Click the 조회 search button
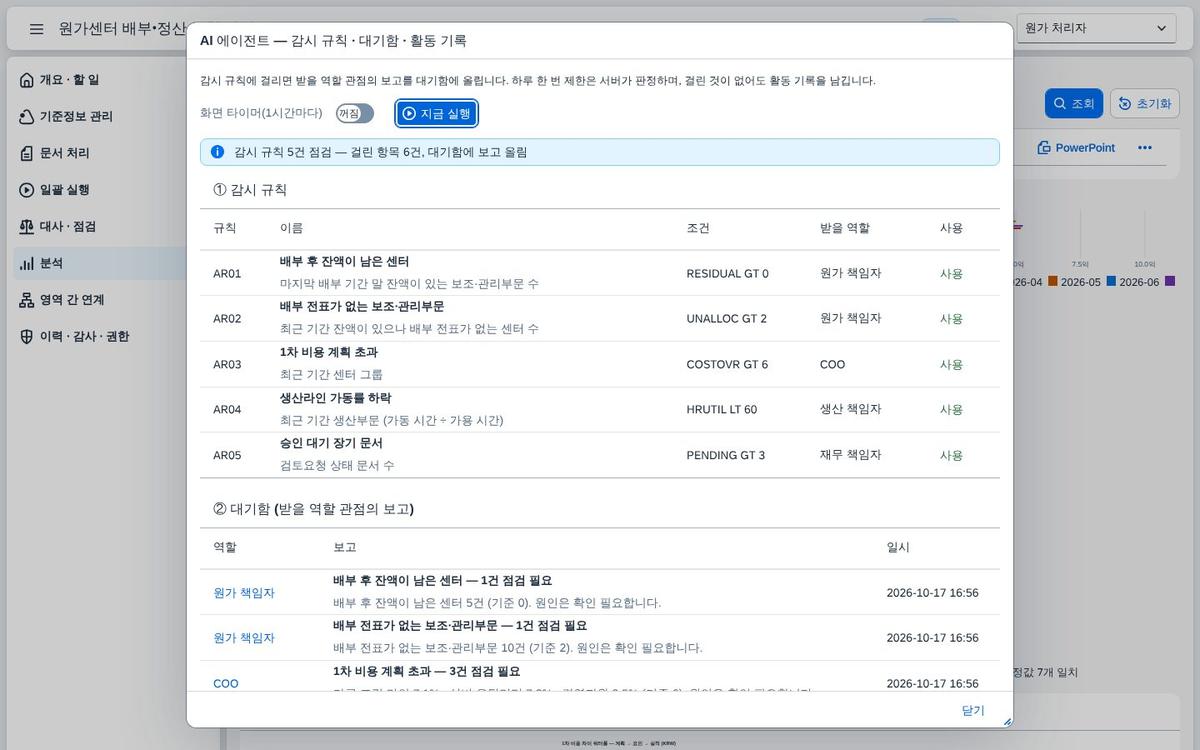Screen dimensions: 1200x750 point(1074,103)
